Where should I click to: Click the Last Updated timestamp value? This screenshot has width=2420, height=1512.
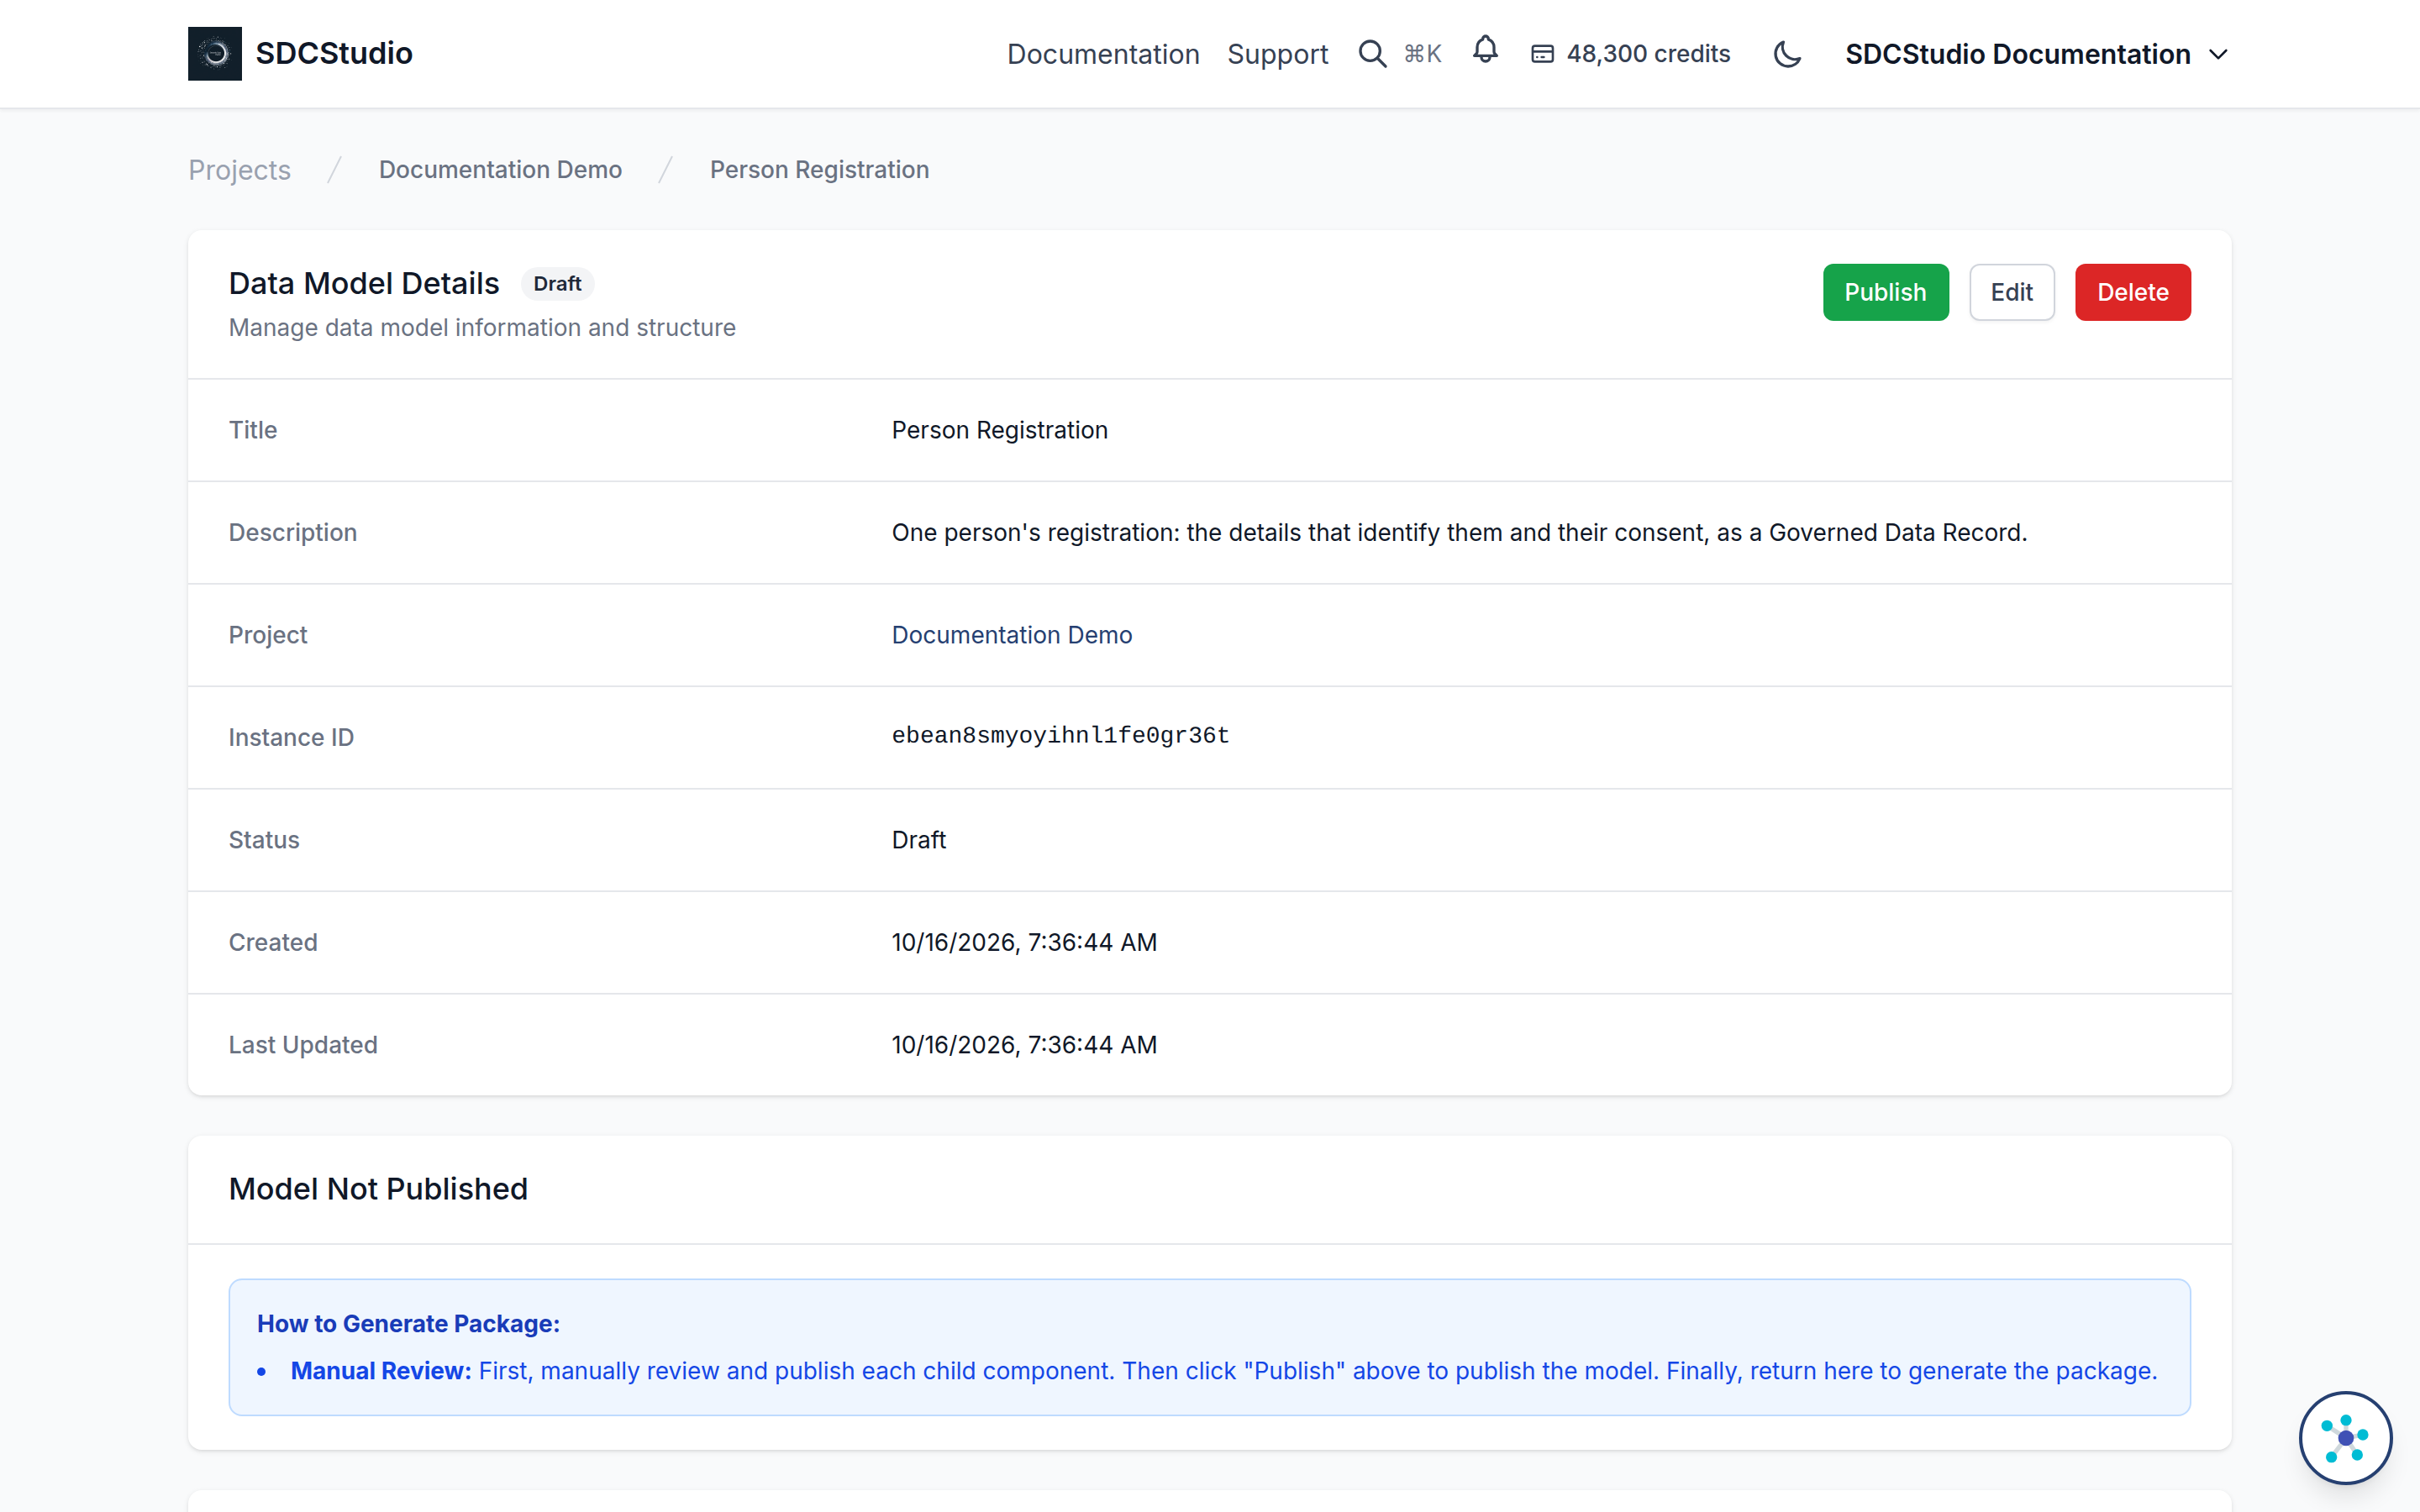[1024, 1045]
